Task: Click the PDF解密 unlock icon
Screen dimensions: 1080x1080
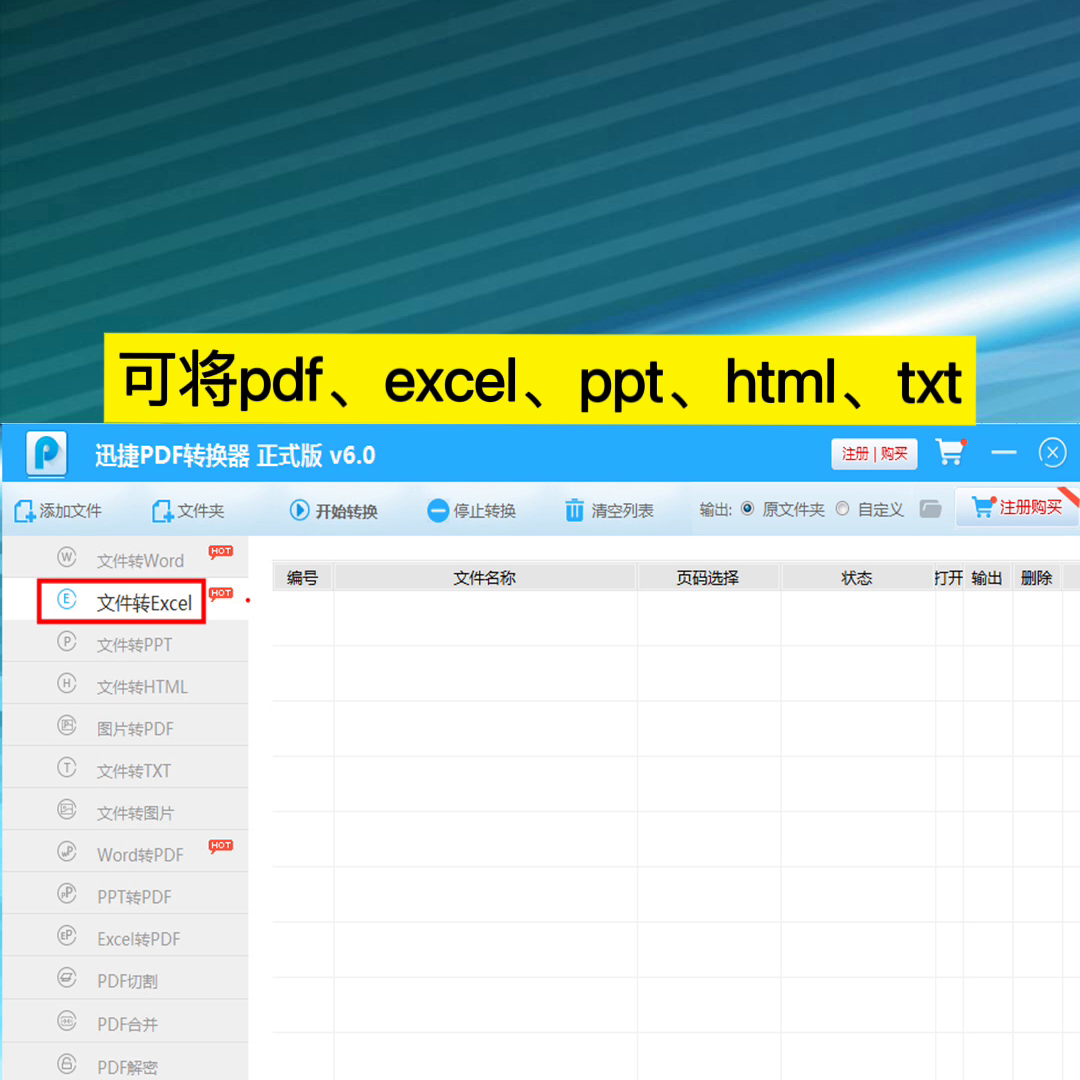Action: (x=67, y=1063)
